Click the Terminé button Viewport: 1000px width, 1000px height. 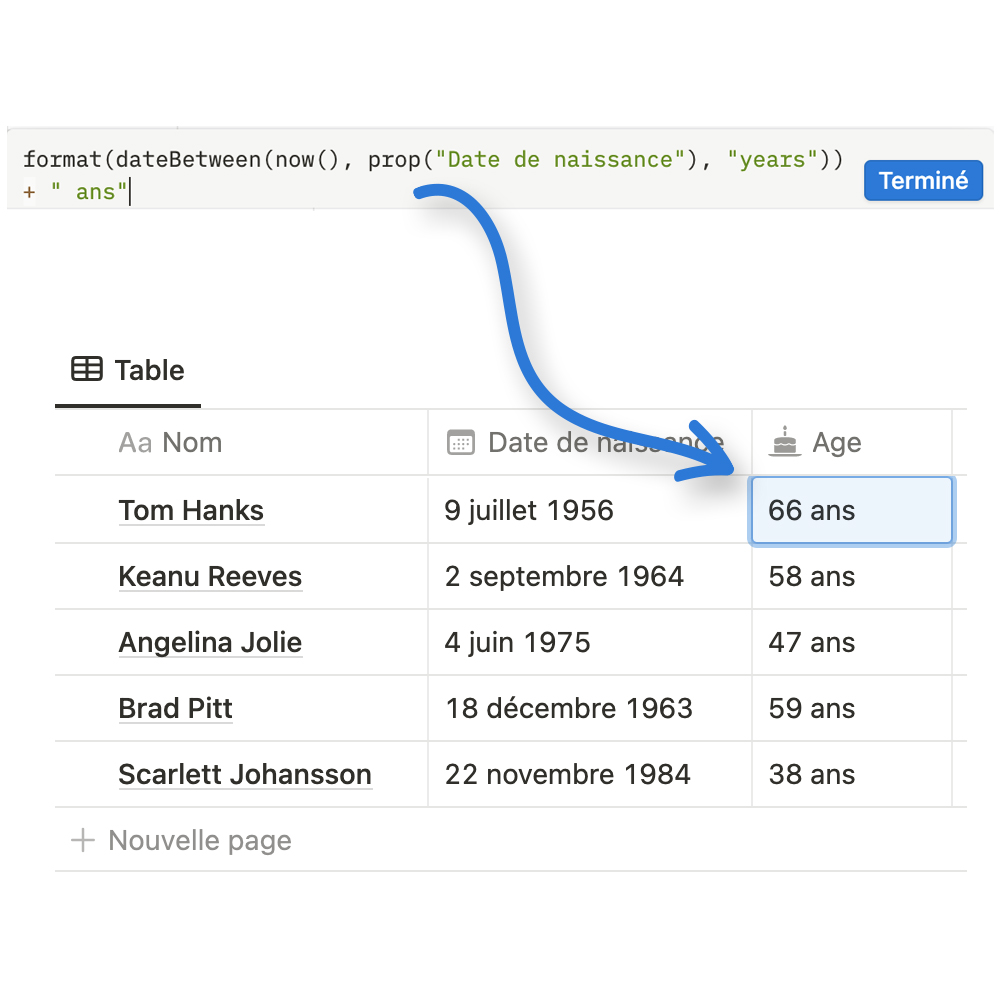click(922, 181)
